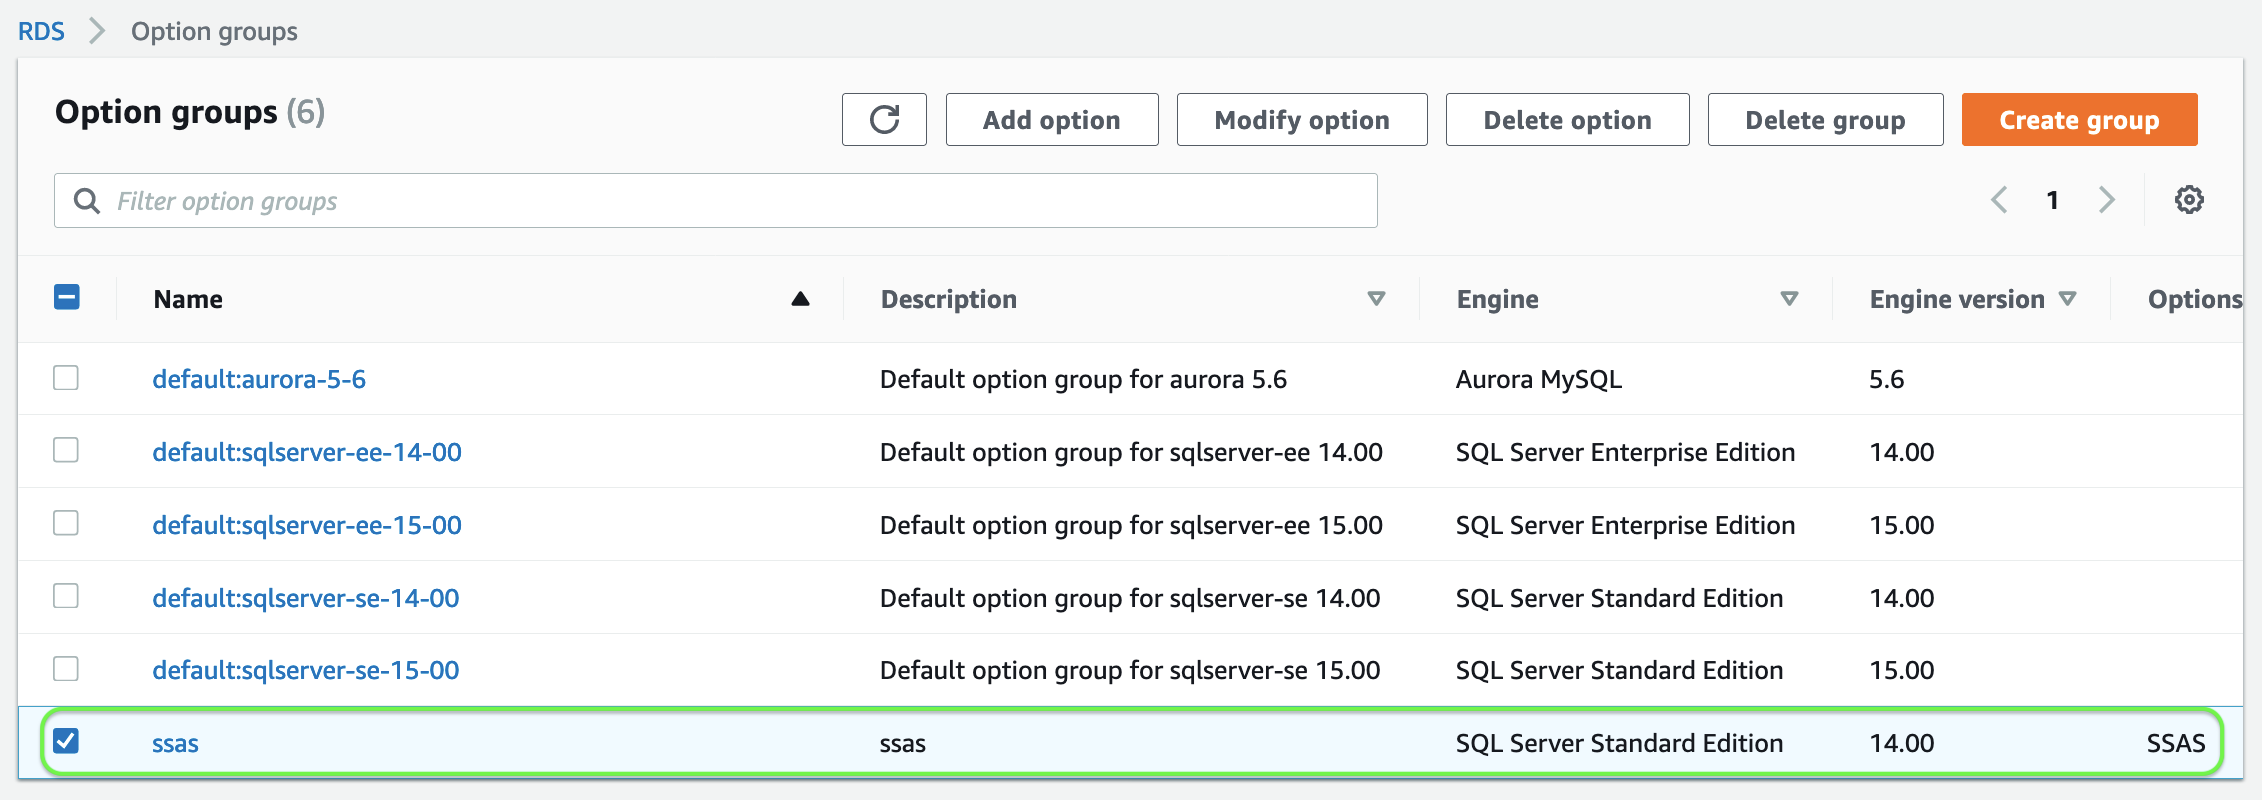Open the RDS breadcrumb link

(x=41, y=31)
